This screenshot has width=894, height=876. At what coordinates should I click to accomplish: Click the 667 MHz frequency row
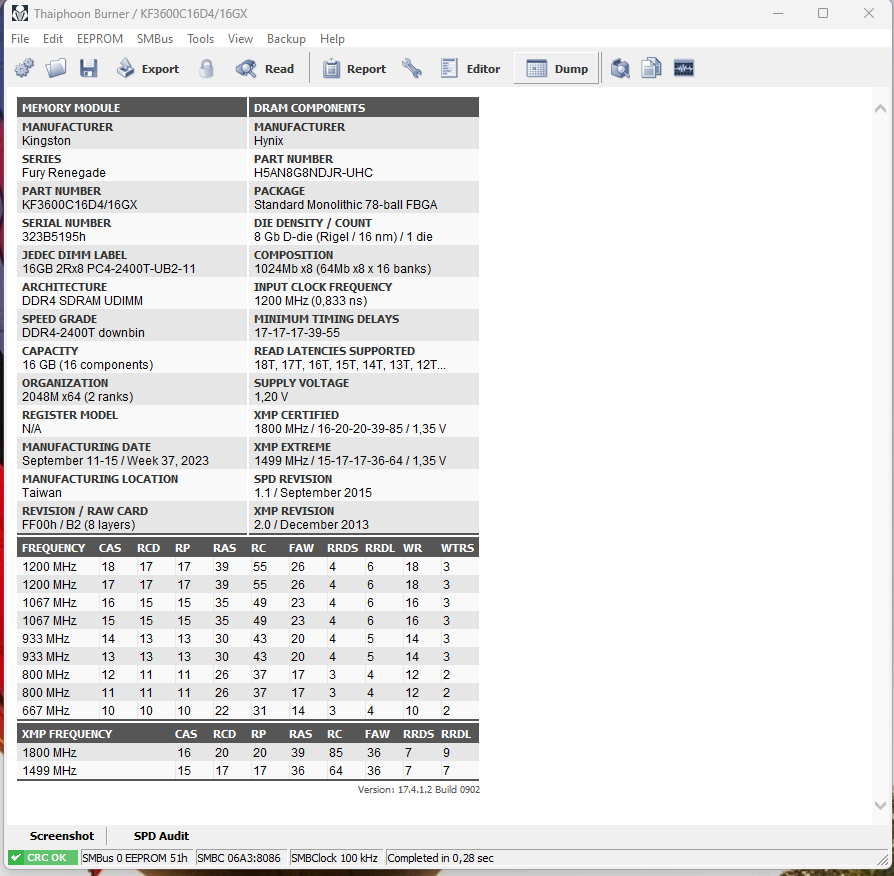tap(248, 711)
